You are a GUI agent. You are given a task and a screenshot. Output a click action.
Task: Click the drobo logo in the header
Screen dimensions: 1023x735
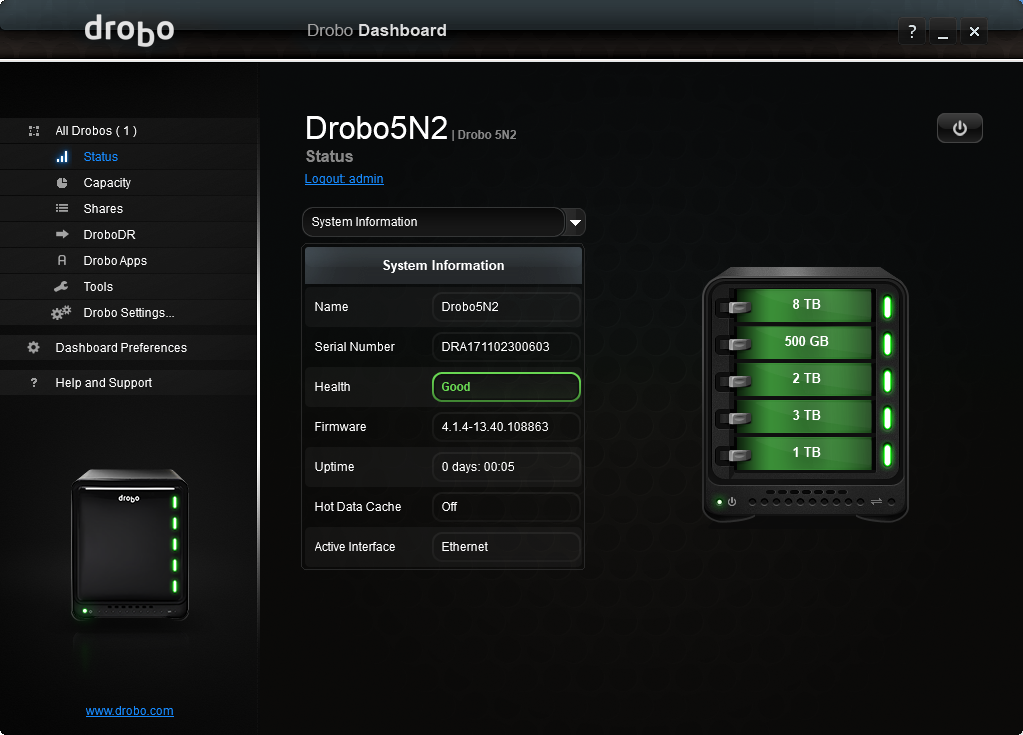pyautogui.click(x=129, y=30)
